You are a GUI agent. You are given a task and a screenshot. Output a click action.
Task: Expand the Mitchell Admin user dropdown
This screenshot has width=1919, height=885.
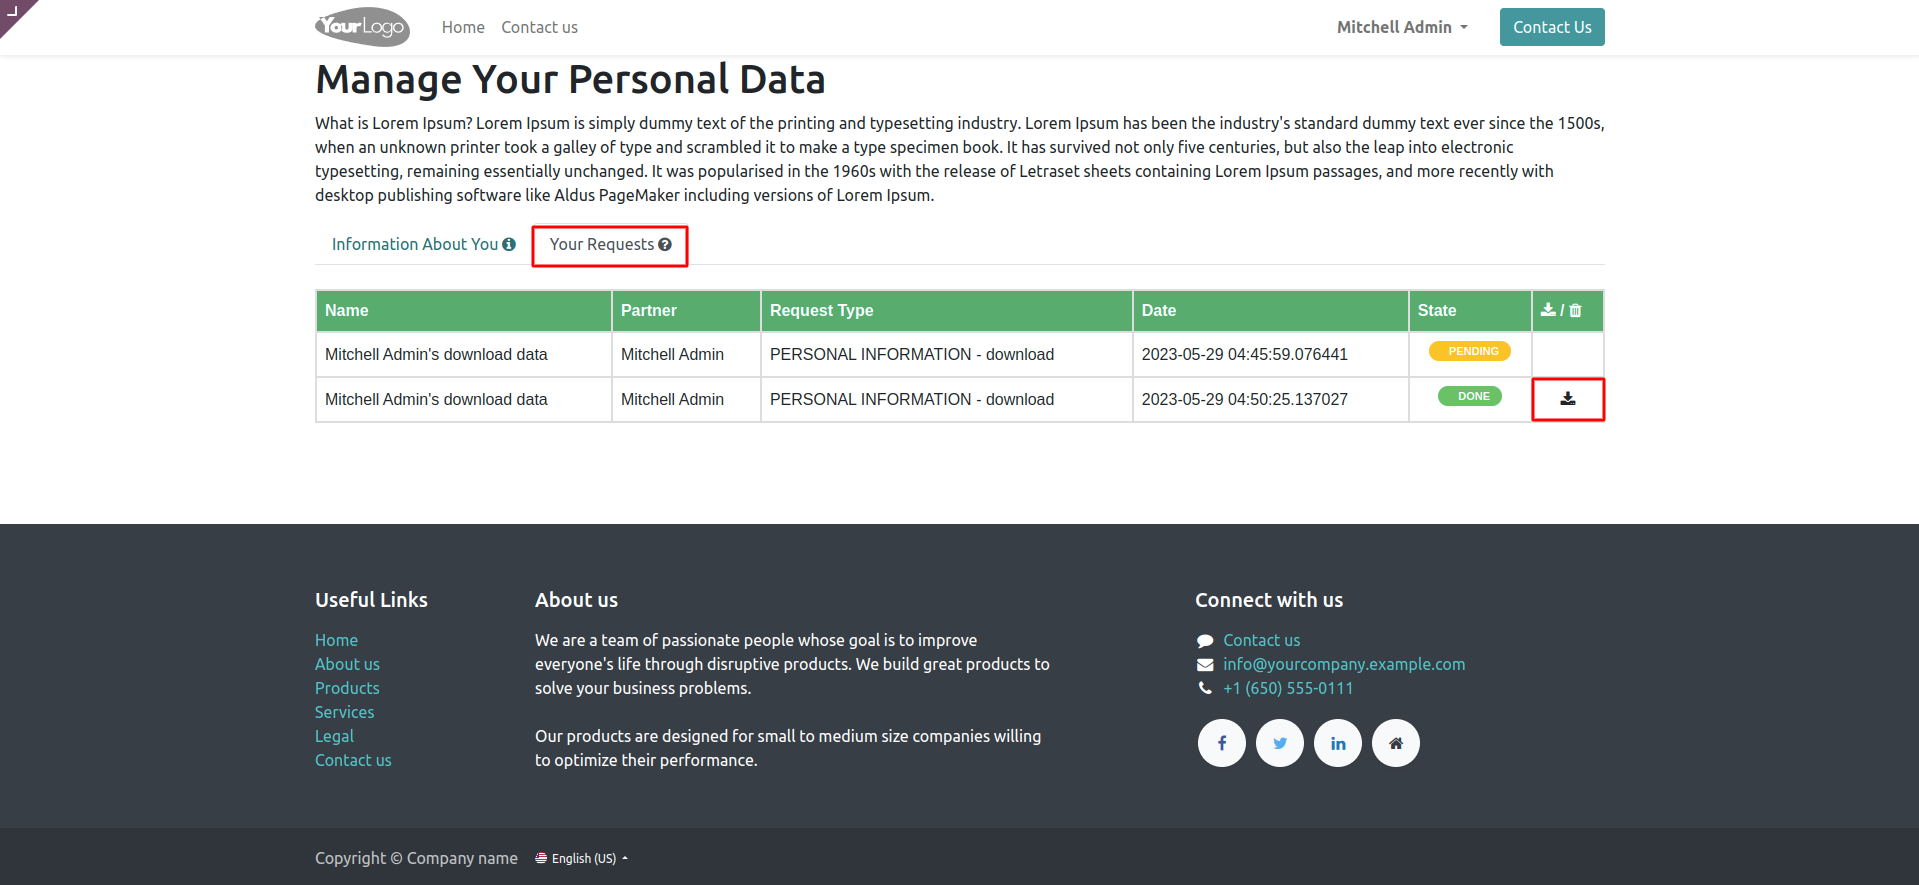point(1402,27)
